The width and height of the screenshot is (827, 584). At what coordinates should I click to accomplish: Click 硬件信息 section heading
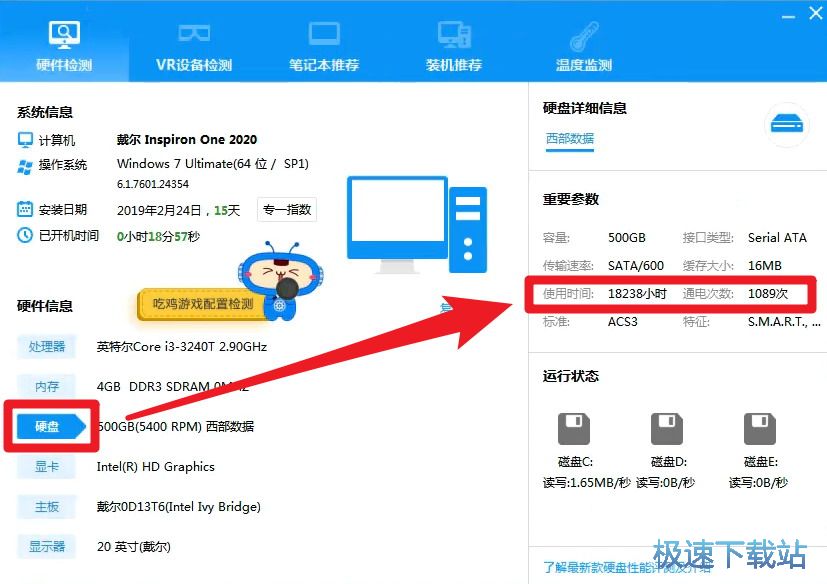pos(45,306)
